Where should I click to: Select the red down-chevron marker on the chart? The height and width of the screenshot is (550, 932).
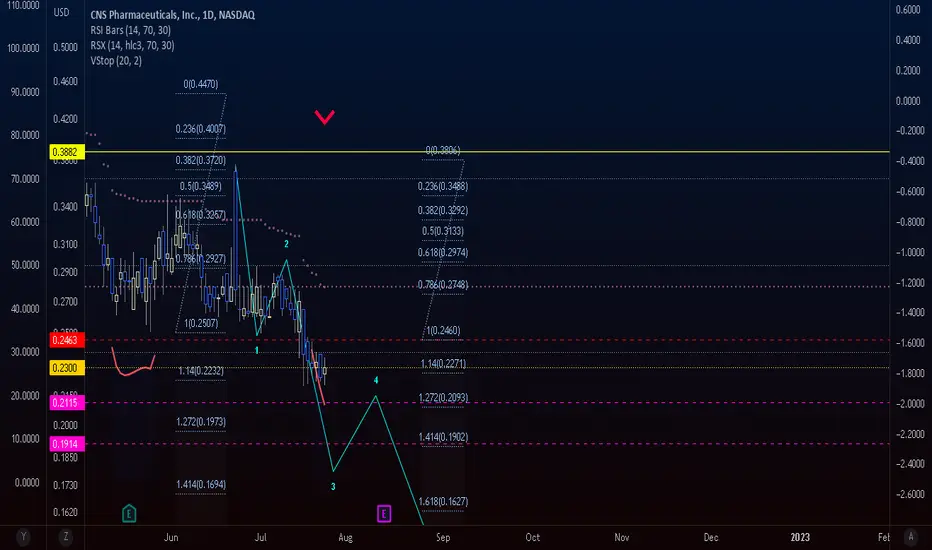pos(325,117)
